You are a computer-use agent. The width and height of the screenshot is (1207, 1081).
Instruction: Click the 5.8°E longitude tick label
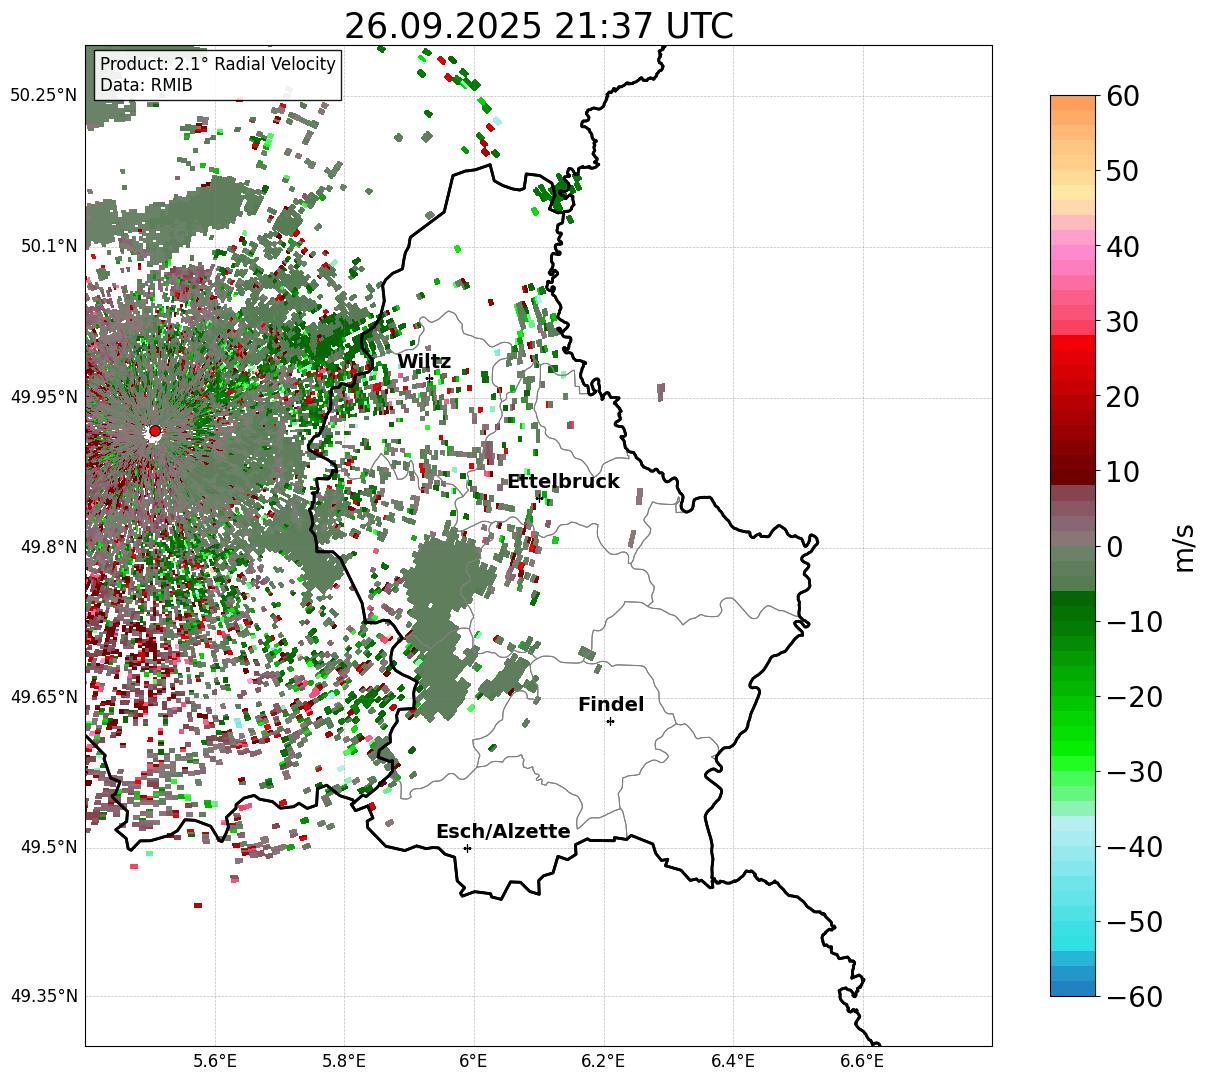(x=344, y=1061)
